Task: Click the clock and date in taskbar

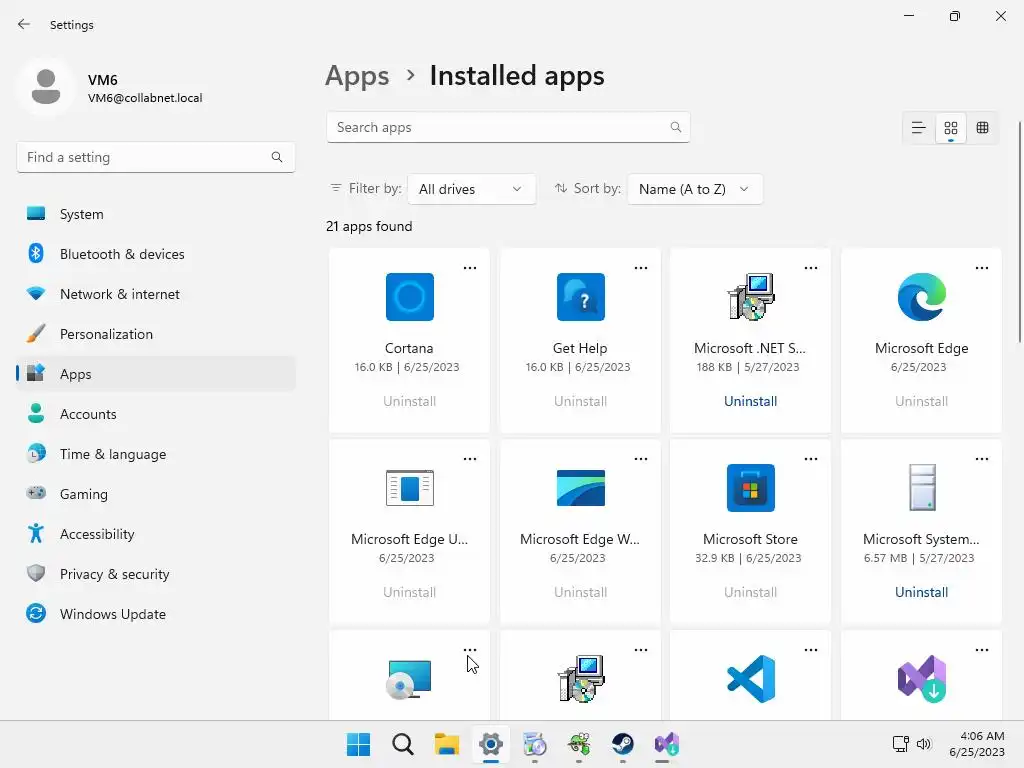Action: 978,744
